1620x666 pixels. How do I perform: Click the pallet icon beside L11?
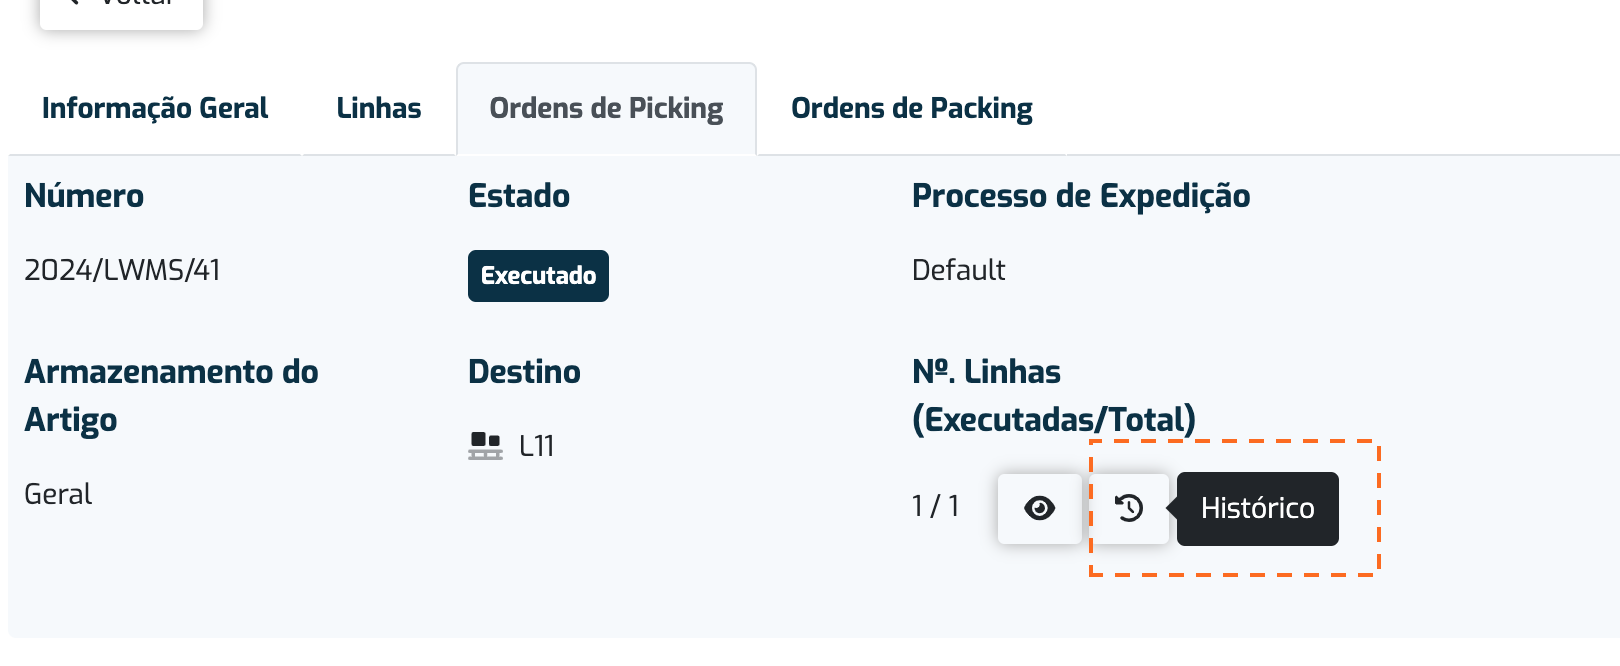(x=485, y=446)
